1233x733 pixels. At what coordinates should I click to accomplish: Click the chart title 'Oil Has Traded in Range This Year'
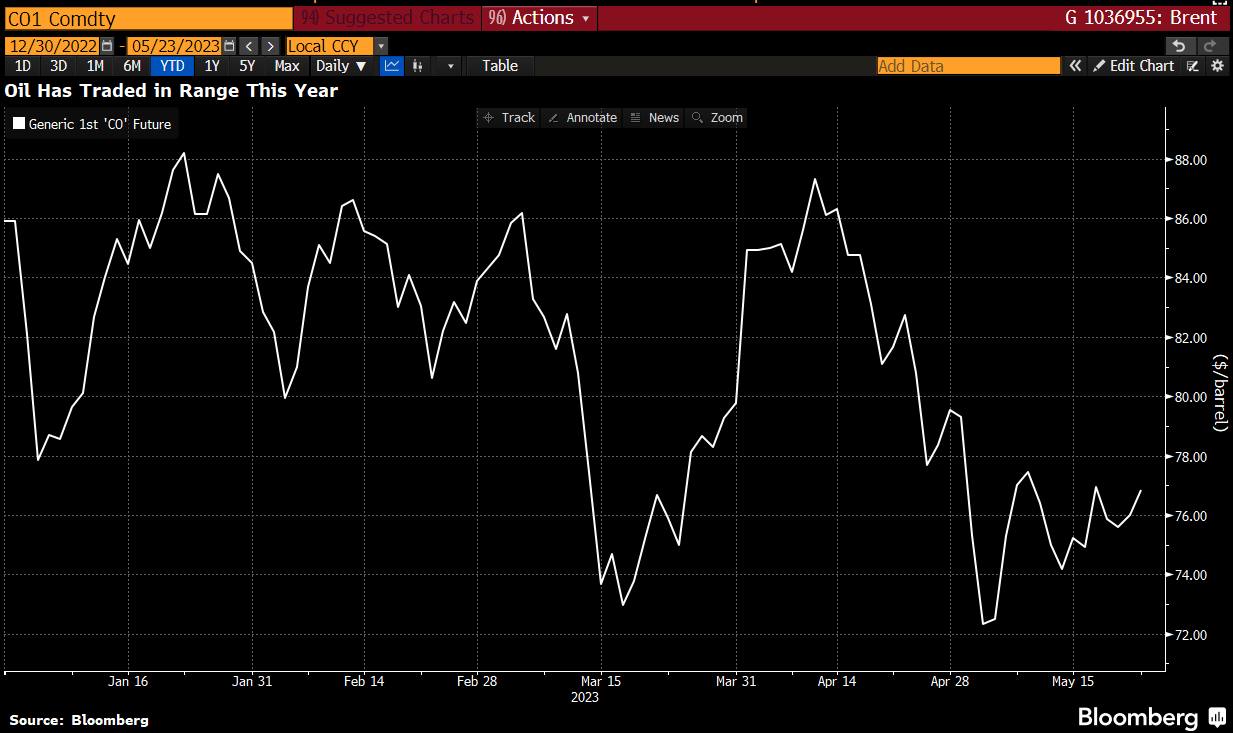[x=171, y=91]
